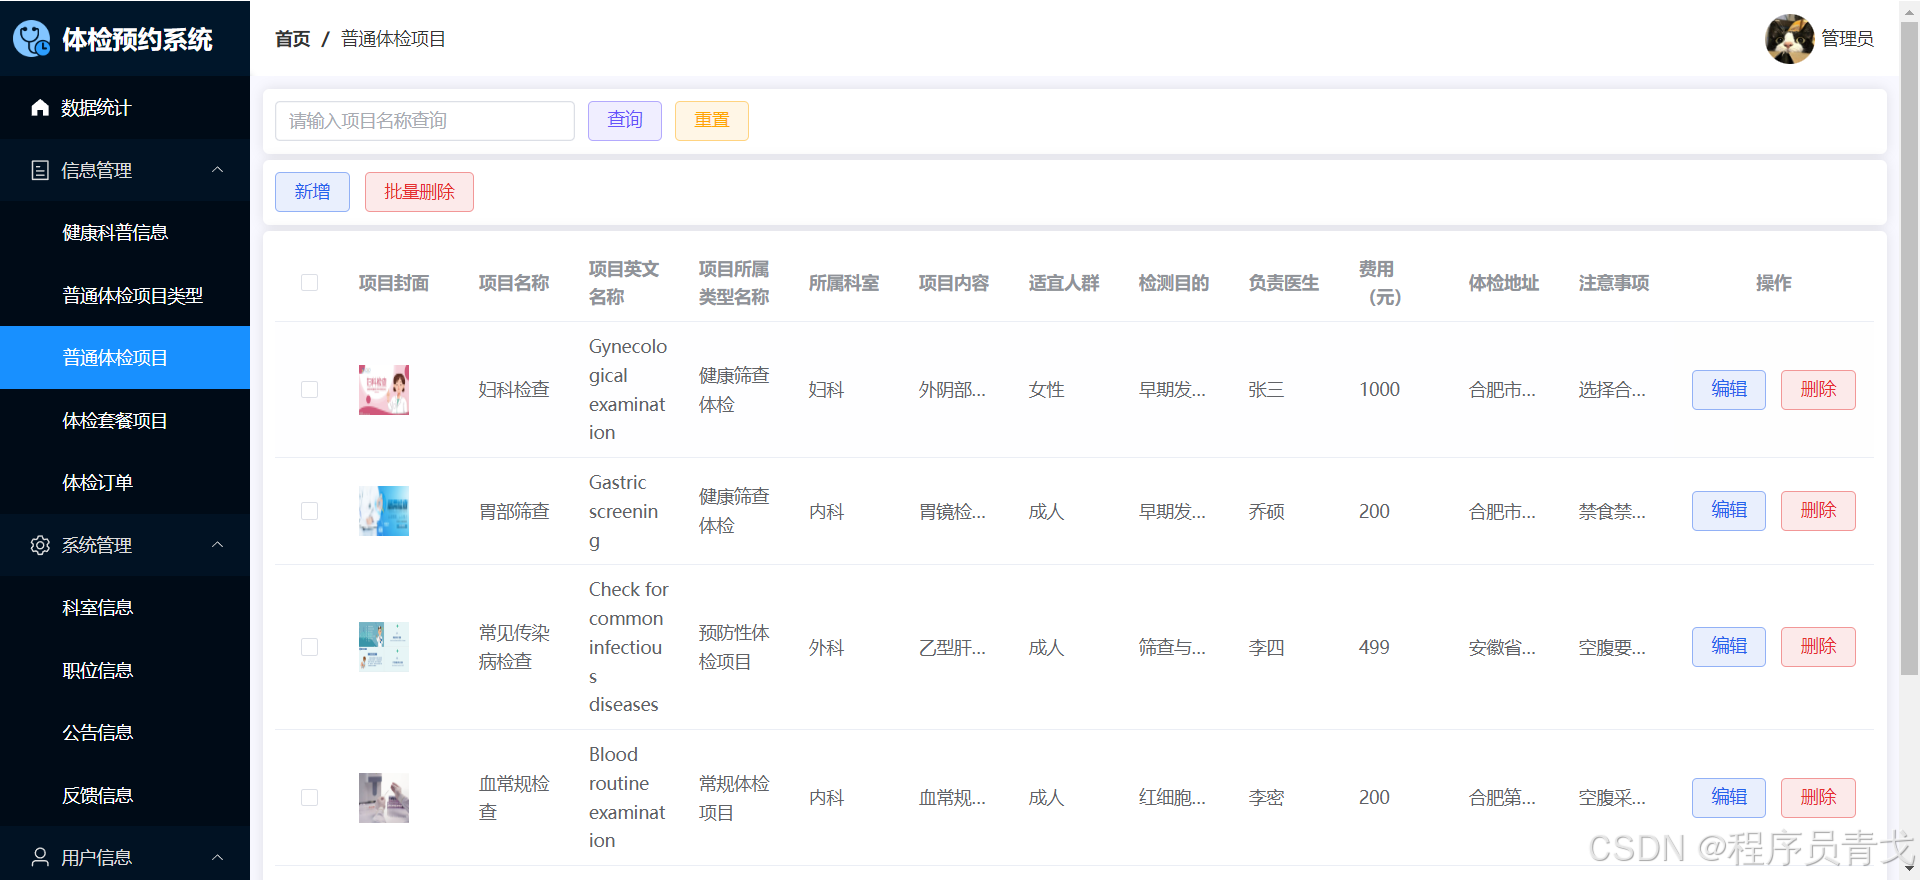Viewport: 1920px width, 880px height.
Task: Click the gear icon beside 系统管理
Action: [x=40, y=545]
